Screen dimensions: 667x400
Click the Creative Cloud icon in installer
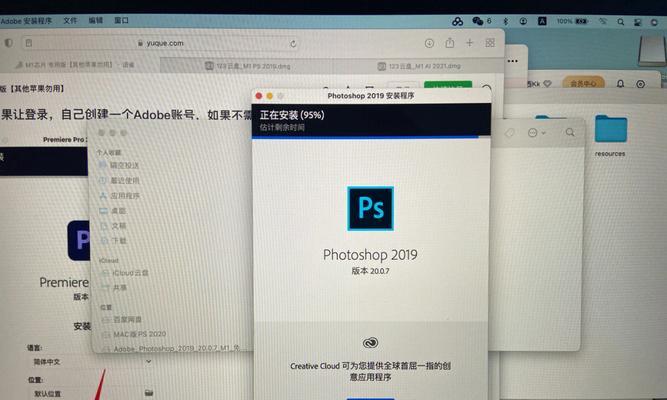coord(371,343)
